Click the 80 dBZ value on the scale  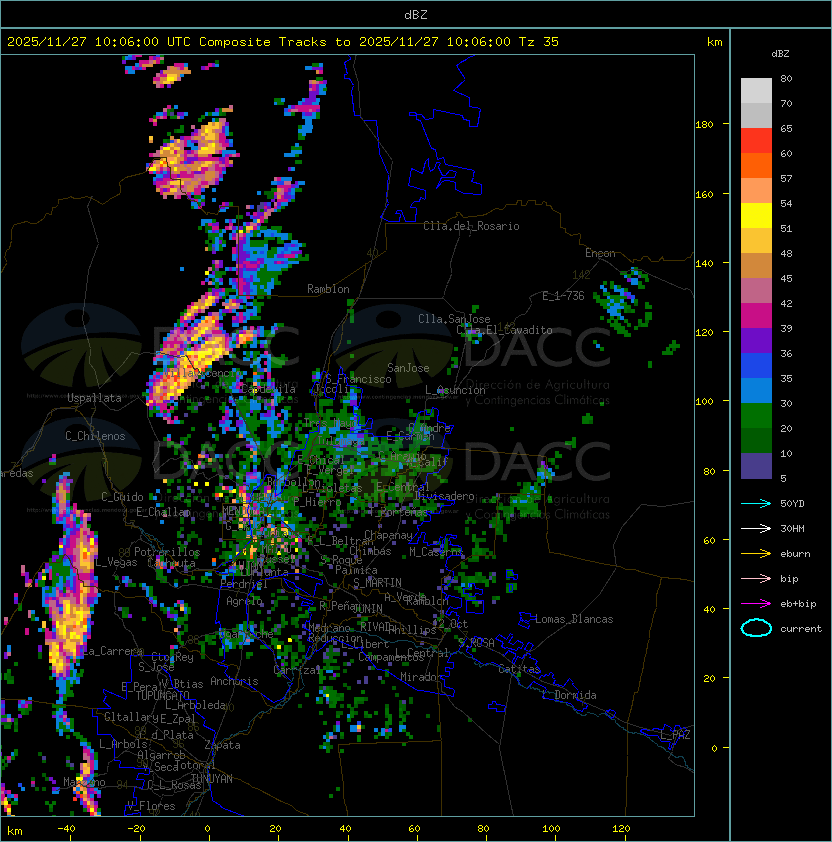click(x=786, y=78)
